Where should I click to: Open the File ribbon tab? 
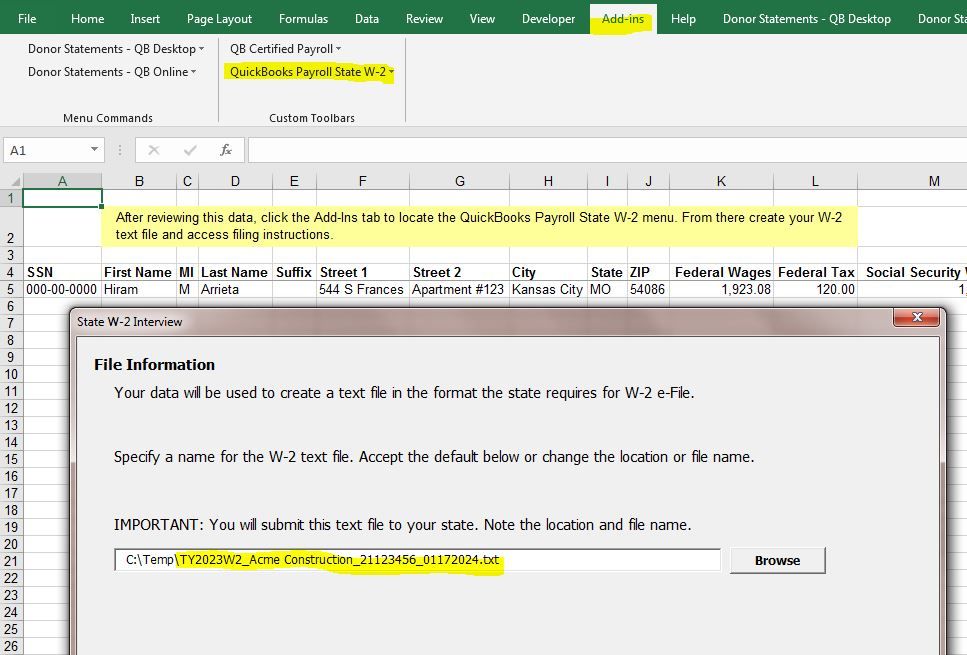tap(27, 19)
